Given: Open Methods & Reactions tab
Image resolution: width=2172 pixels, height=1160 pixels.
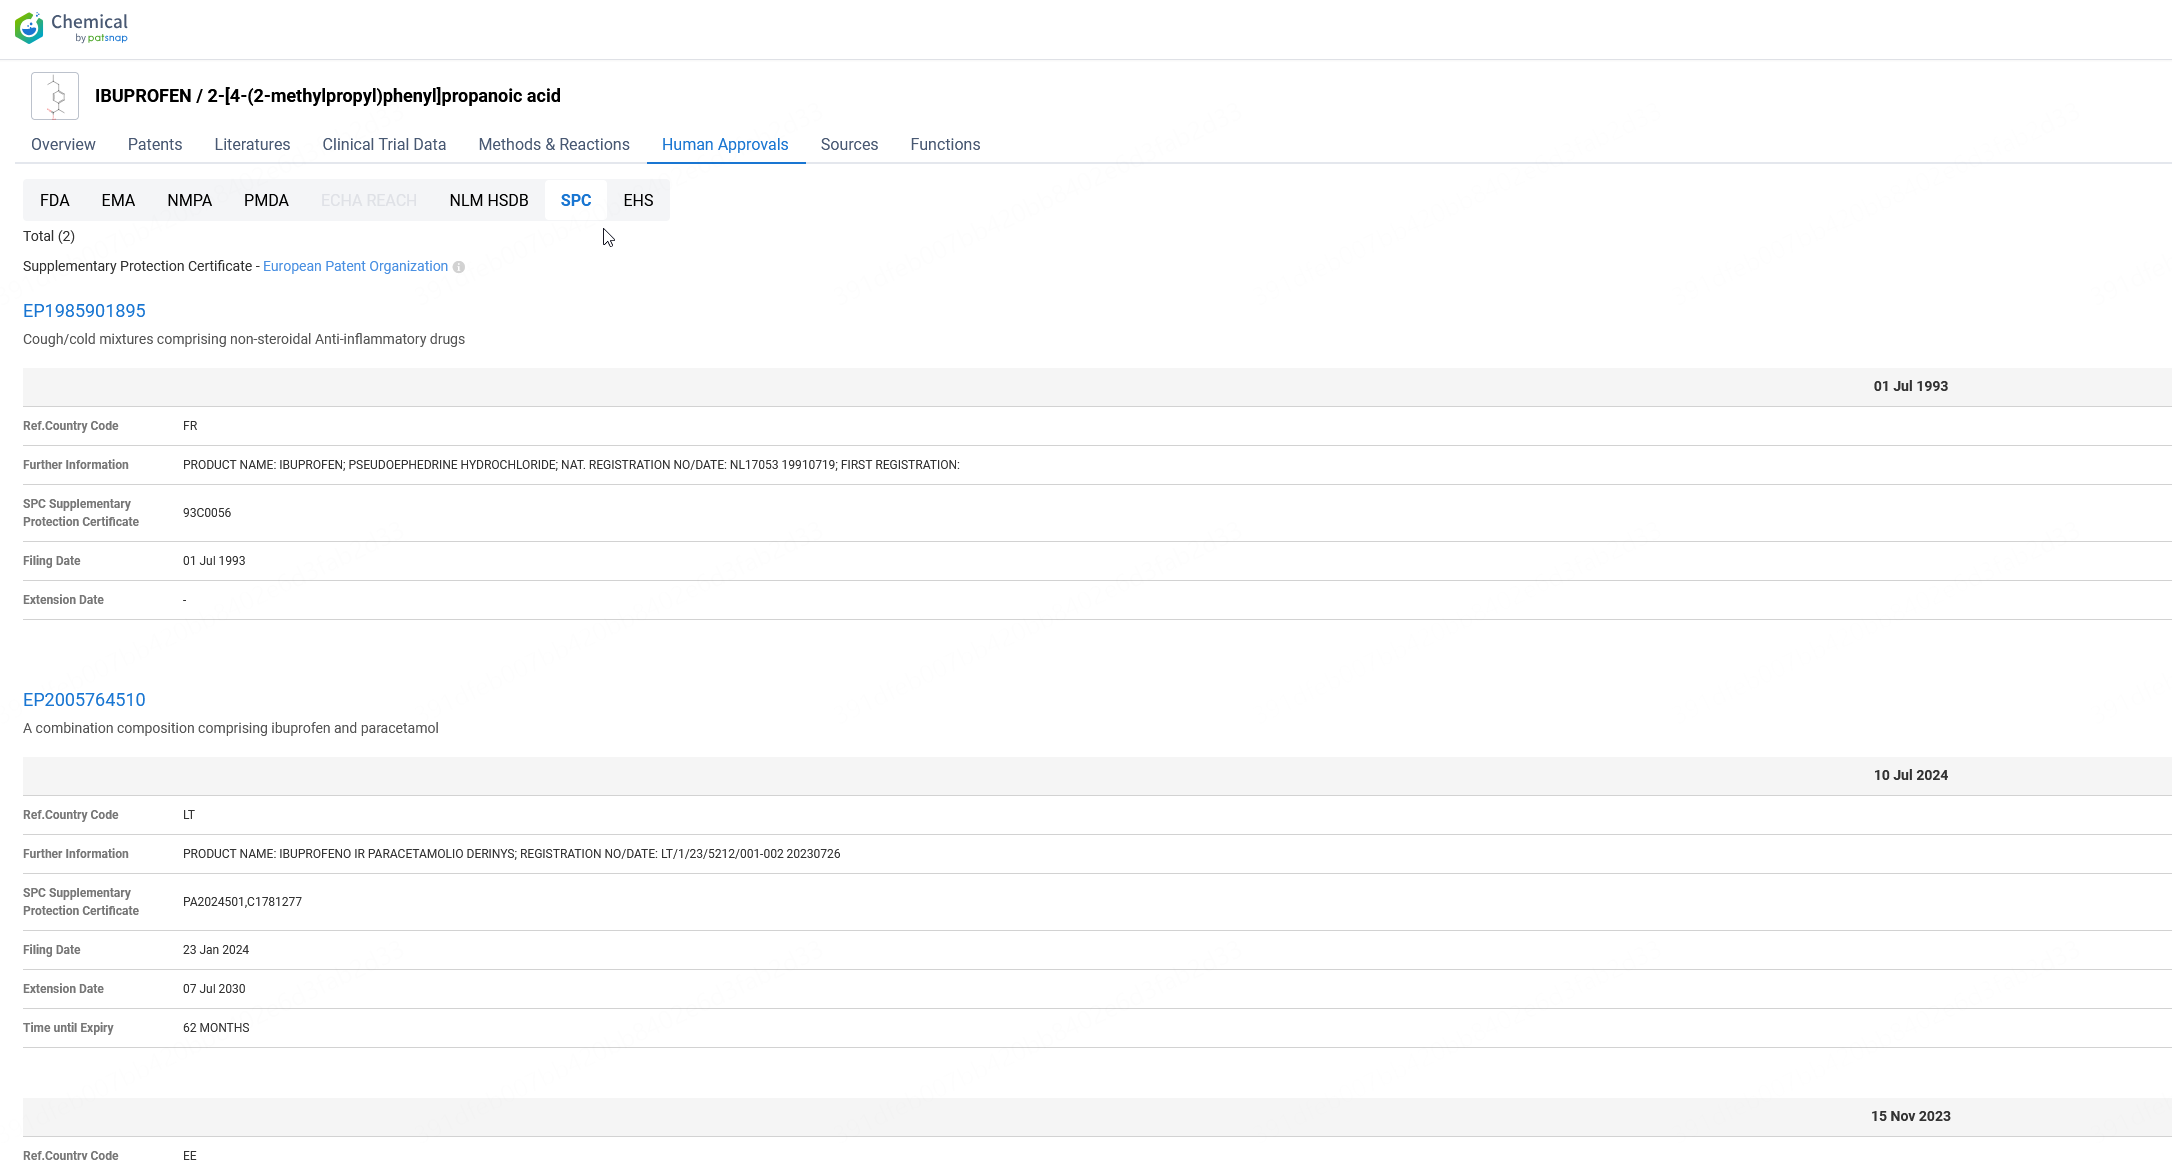Looking at the screenshot, I should 554,144.
